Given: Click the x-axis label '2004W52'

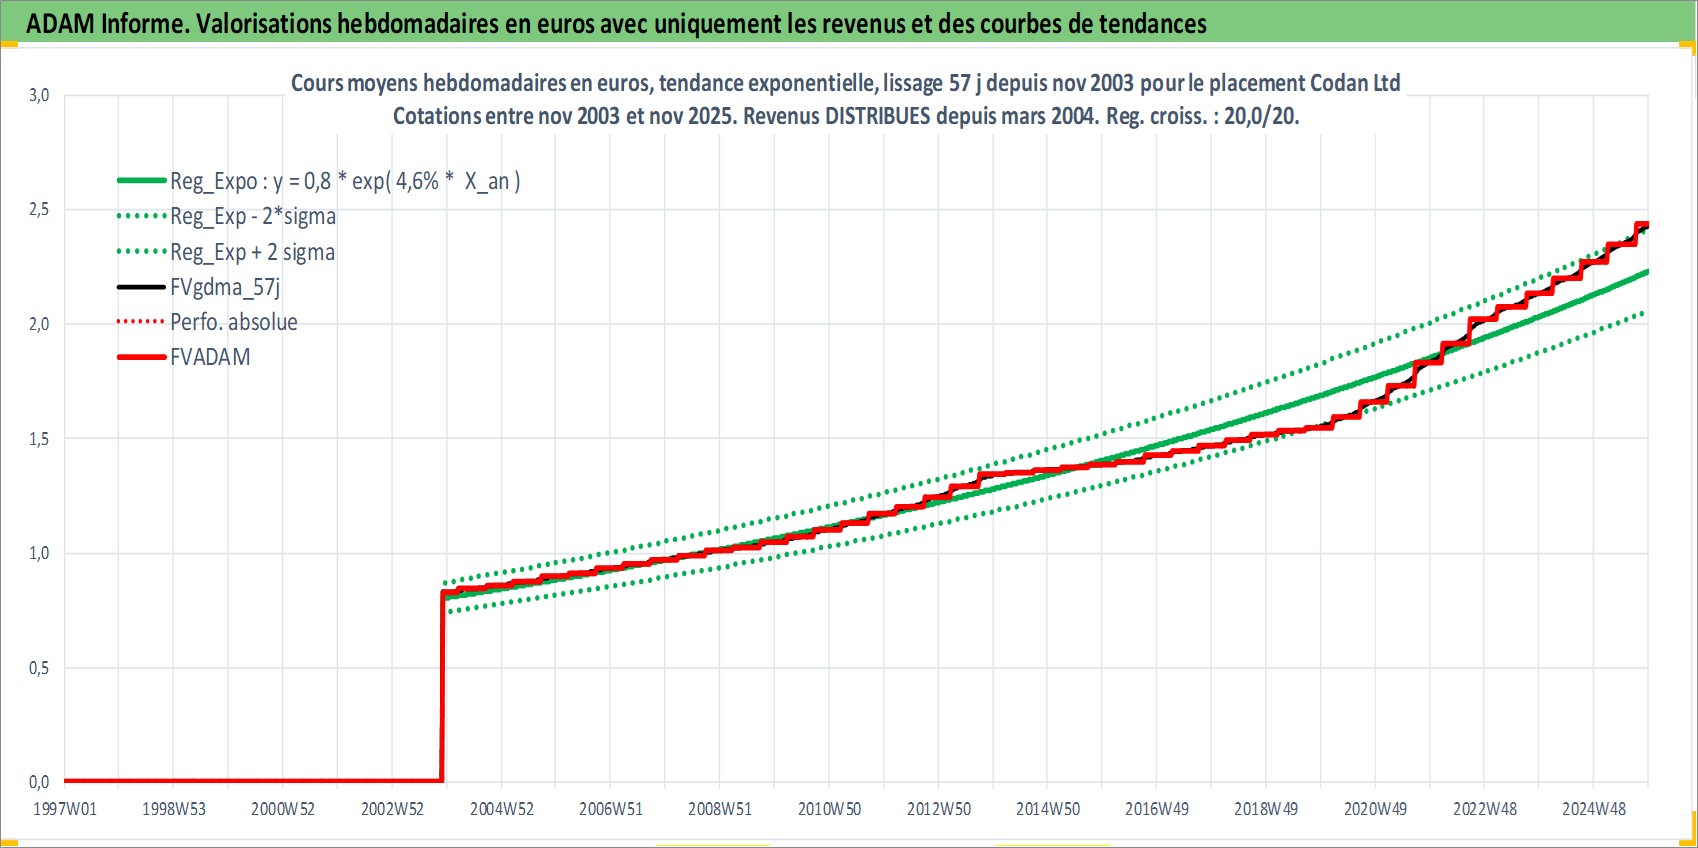Looking at the screenshot, I should click(502, 809).
